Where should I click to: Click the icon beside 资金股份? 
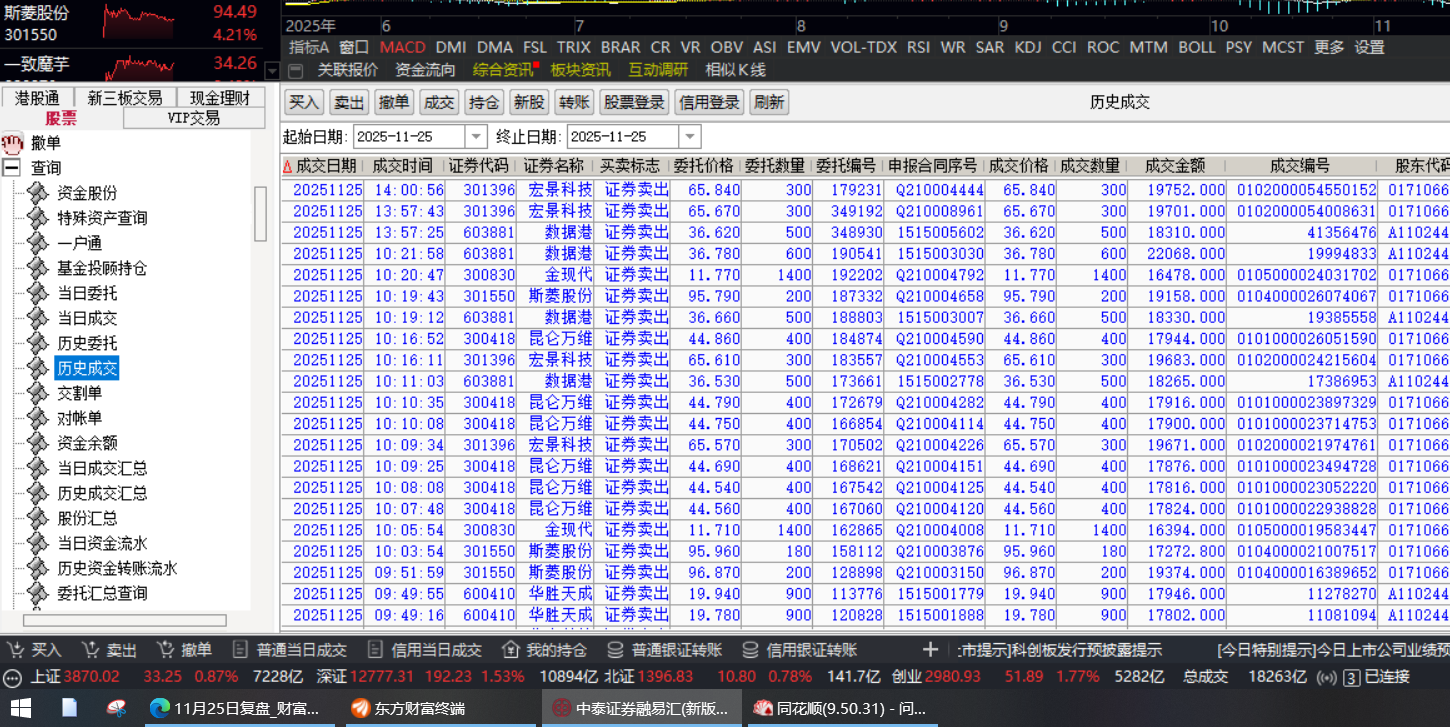pyautogui.click(x=38, y=193)
